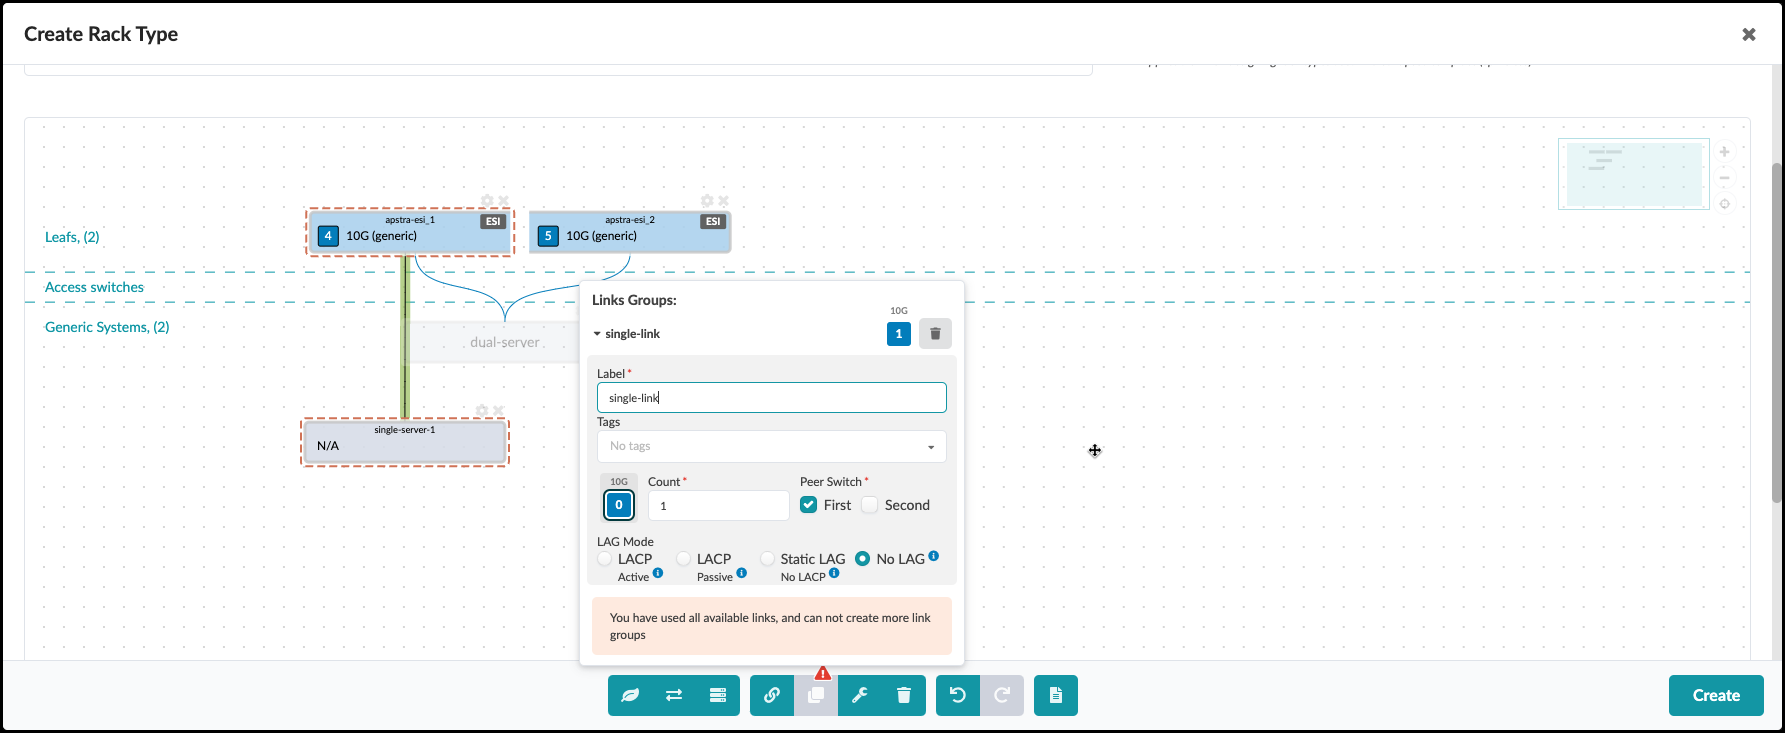Click the zoom in plus on minimap

tap(1725, 152)
